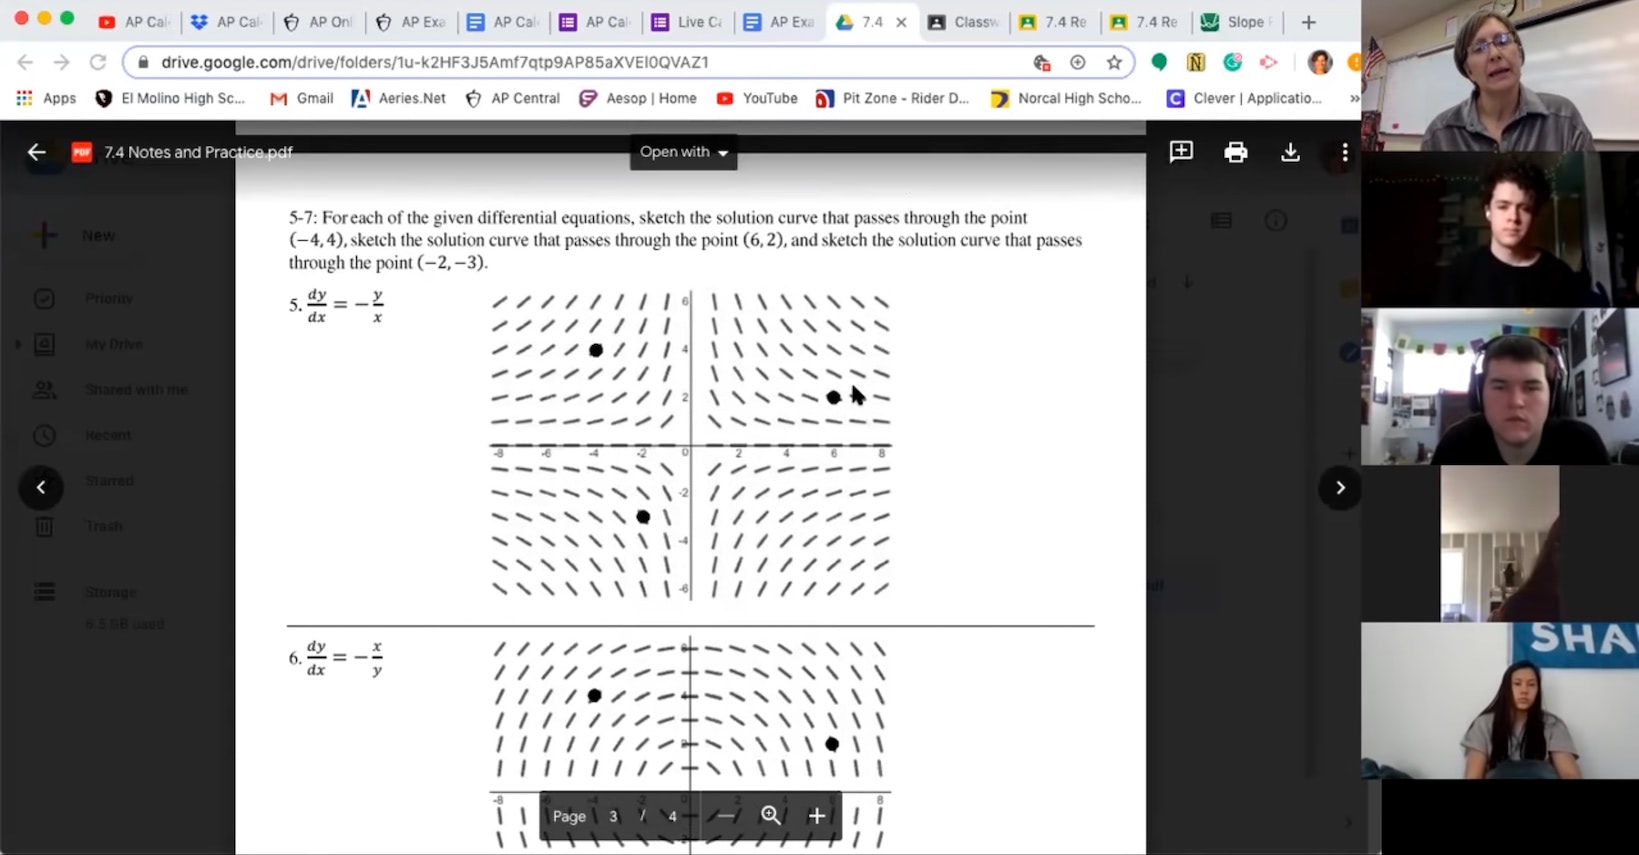
Task: Click the browser address bar URL
Action: [x=435, y=62]
